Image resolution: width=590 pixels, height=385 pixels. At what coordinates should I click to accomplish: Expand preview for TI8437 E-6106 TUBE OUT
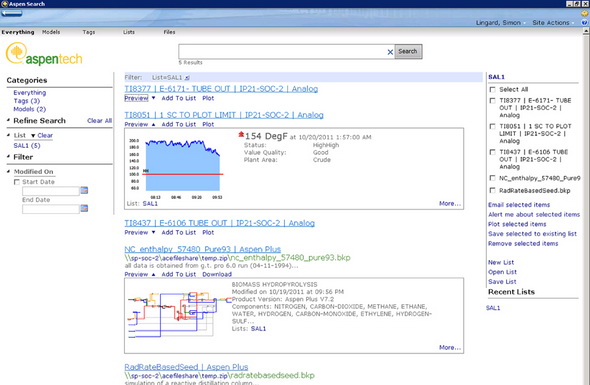tap(153, 233)
